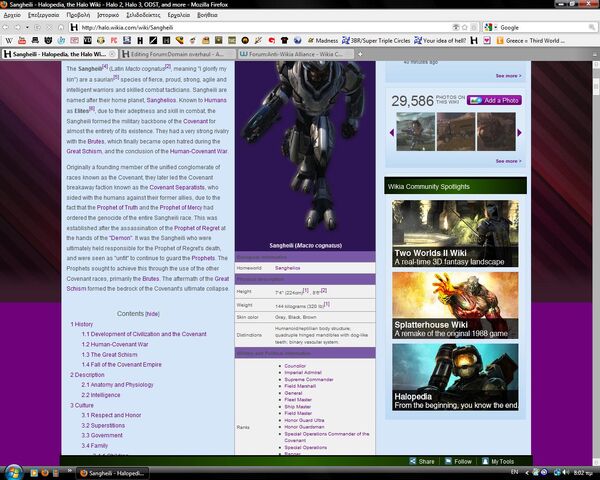Click the browser Back arrow
The image size is (600, 480).
6,28
